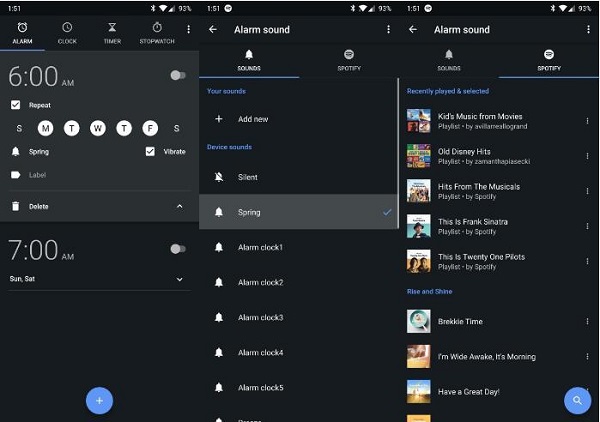Open options for This Is Frank Sinatra

tap(587, 226)
